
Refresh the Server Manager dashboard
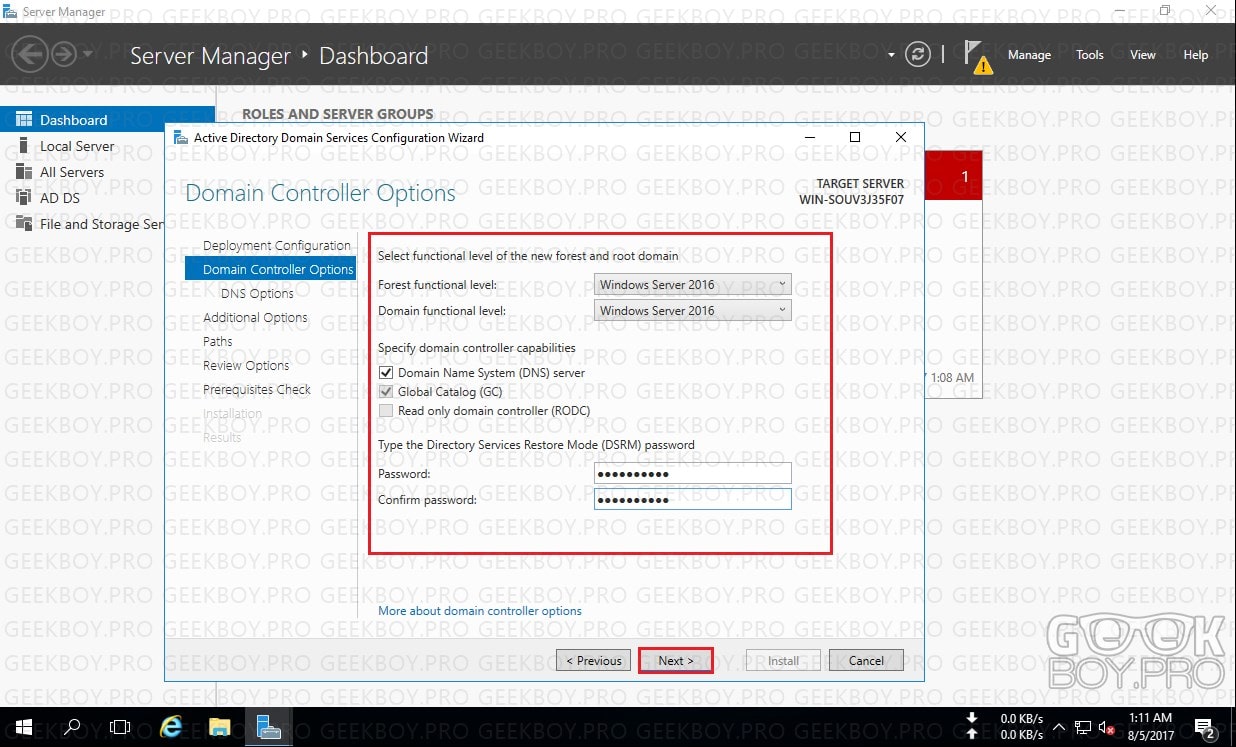(x=918, y=55)
